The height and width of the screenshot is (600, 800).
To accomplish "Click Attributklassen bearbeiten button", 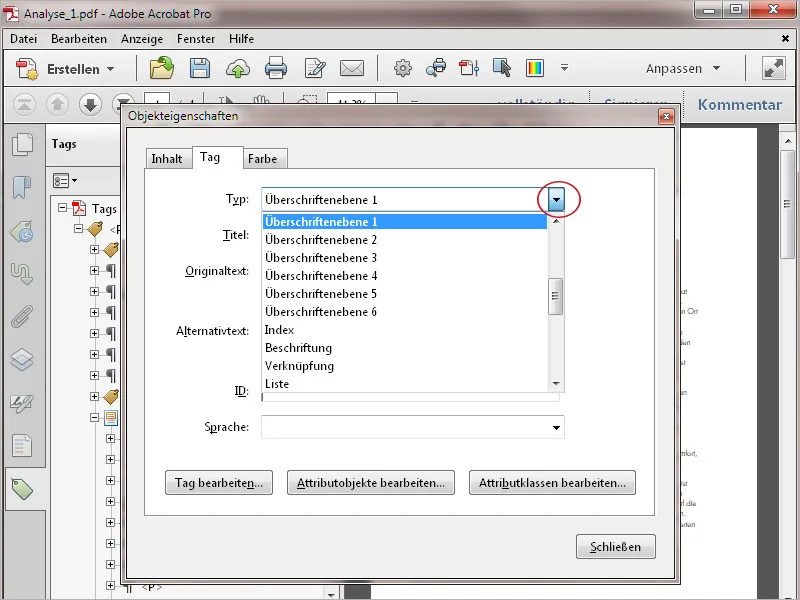I will coord(552,483).
